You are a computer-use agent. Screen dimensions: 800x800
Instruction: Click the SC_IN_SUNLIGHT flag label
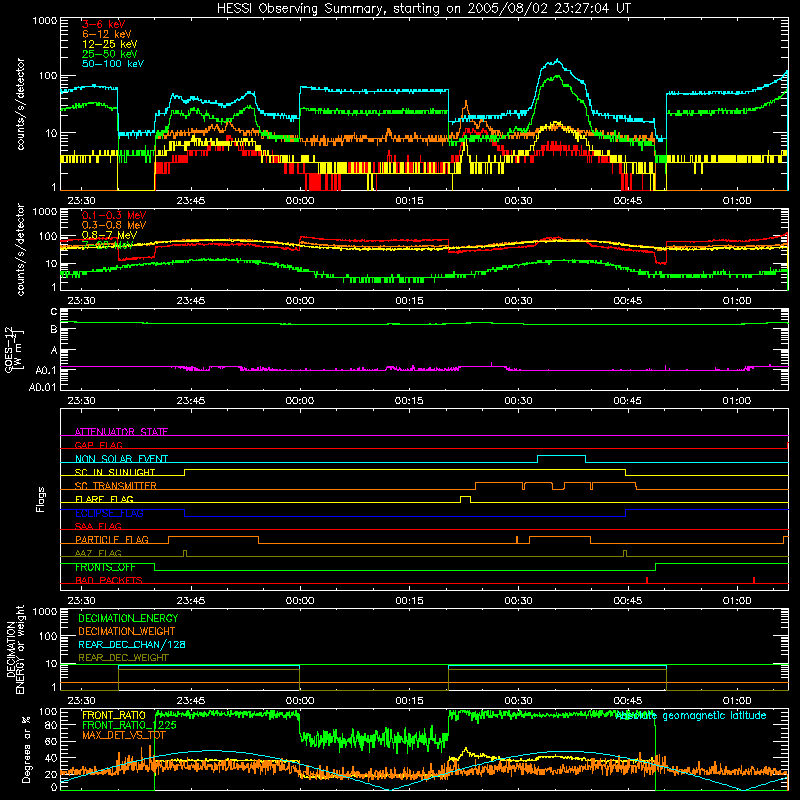point(115,472)
